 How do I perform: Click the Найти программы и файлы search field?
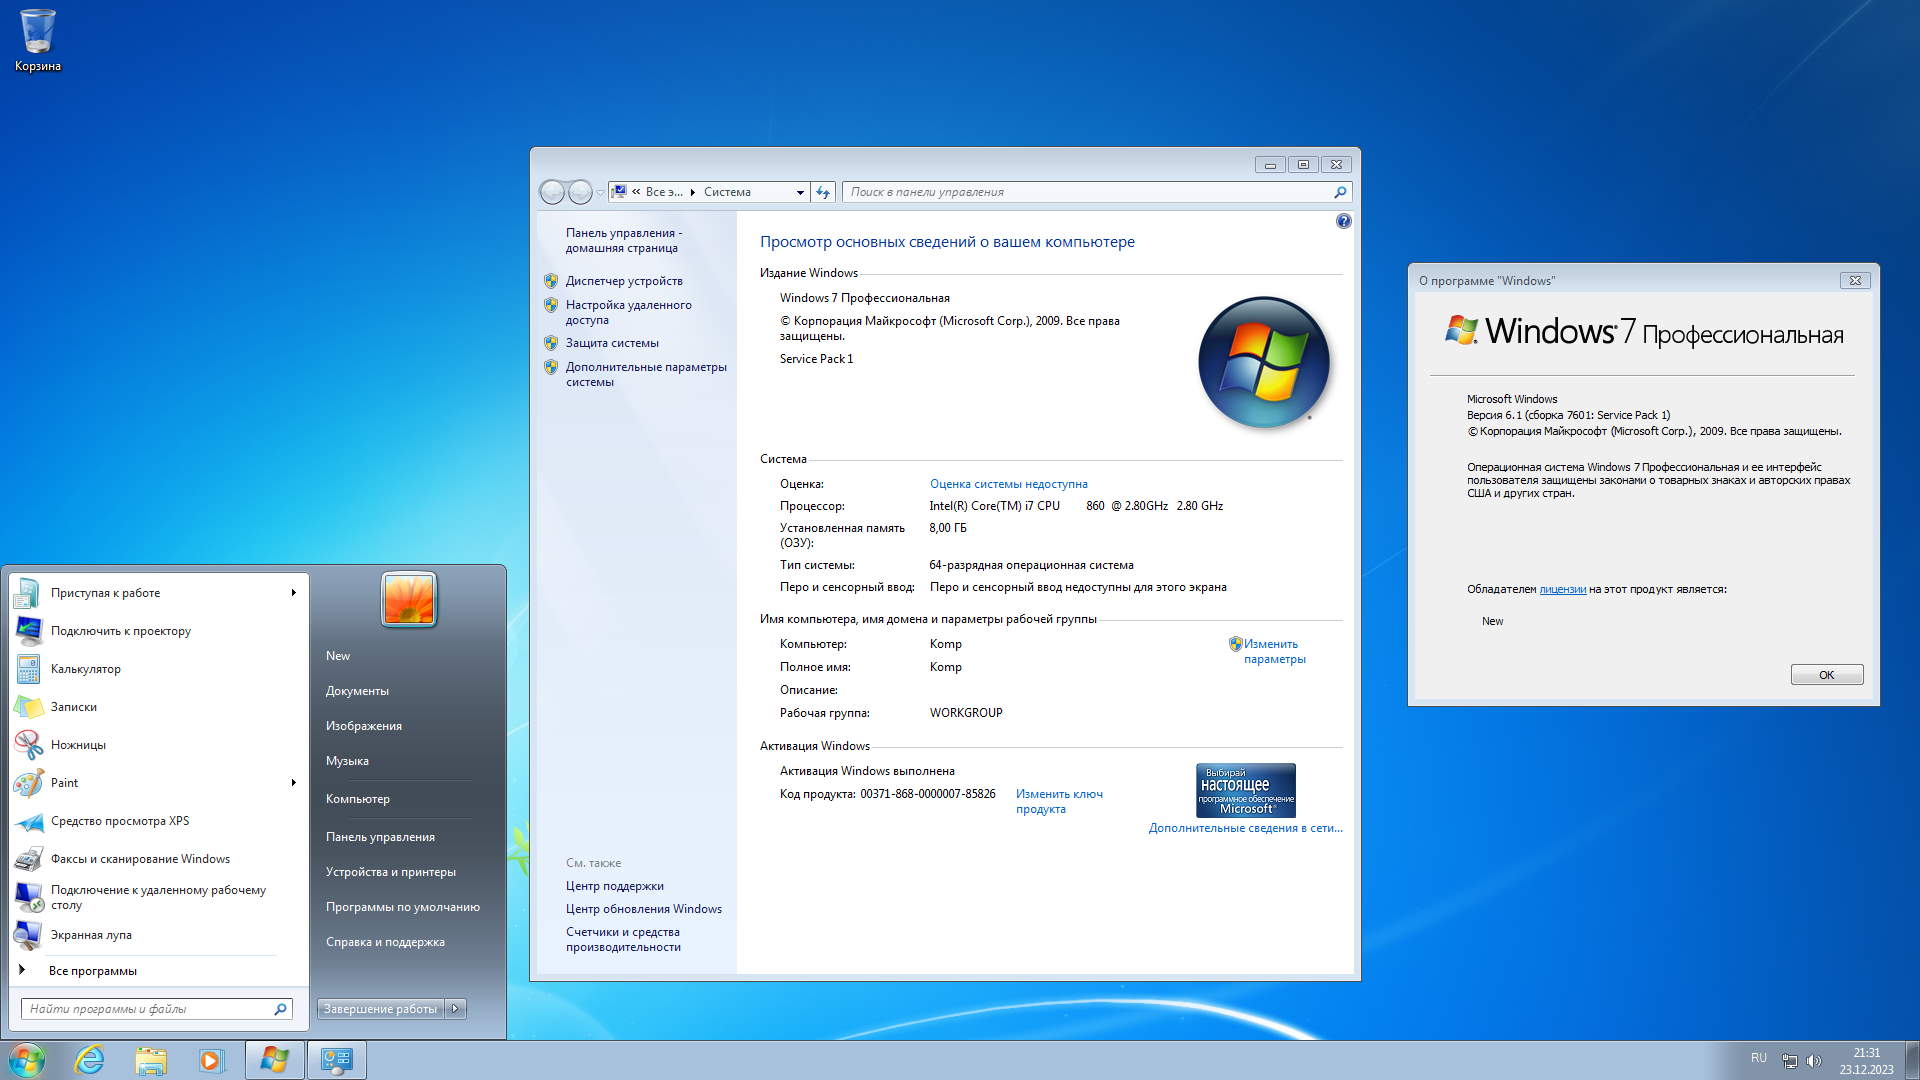pos(148,1009)
